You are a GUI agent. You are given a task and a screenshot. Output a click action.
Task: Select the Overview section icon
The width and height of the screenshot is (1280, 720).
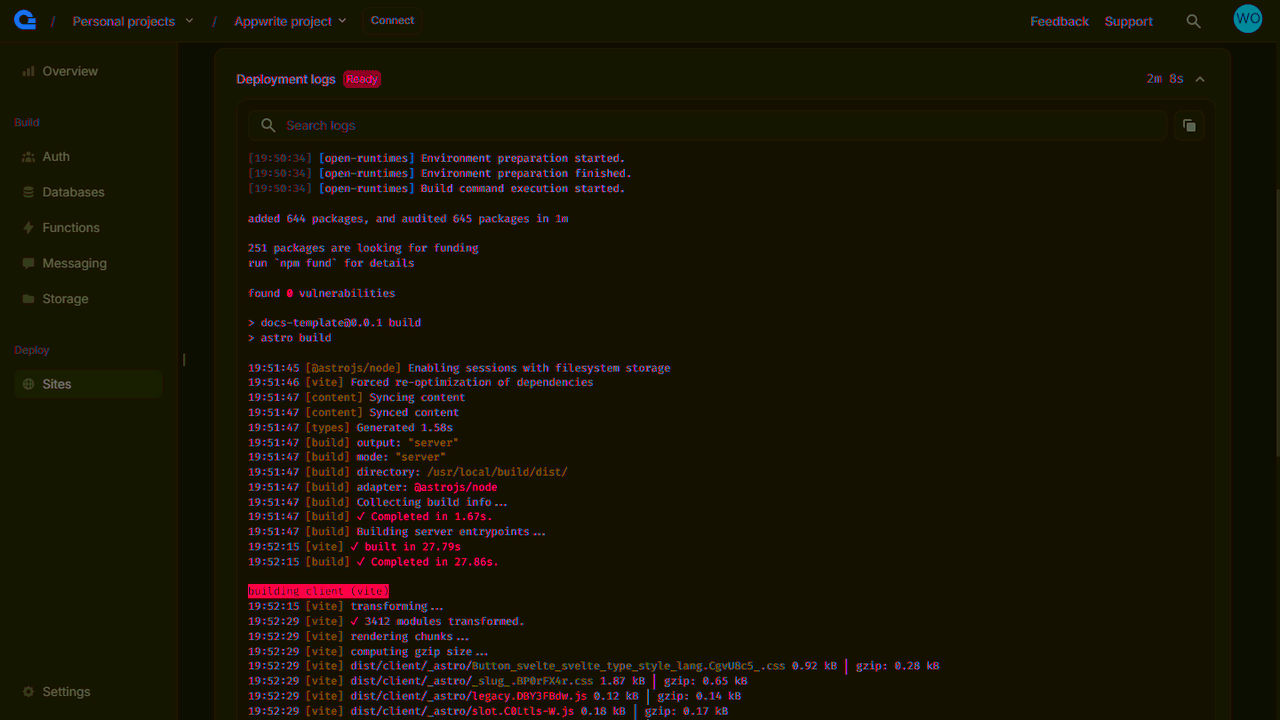28,71
